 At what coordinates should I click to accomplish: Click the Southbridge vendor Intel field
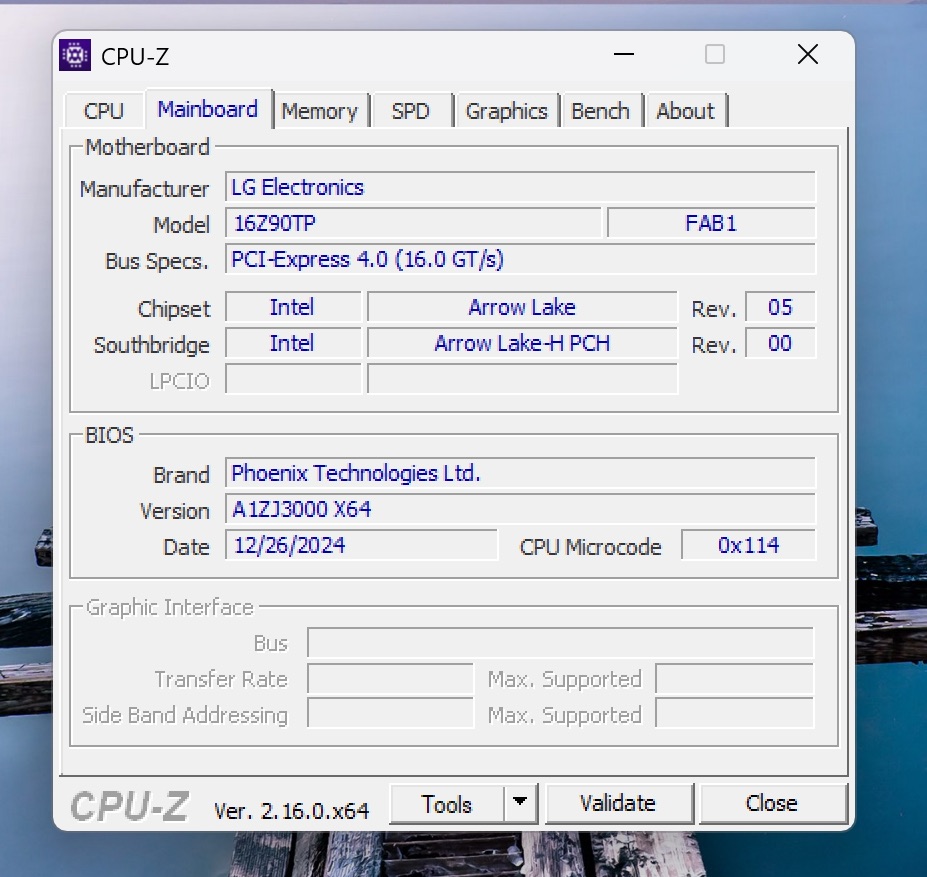pyautogui.click(x=293, y=344)
